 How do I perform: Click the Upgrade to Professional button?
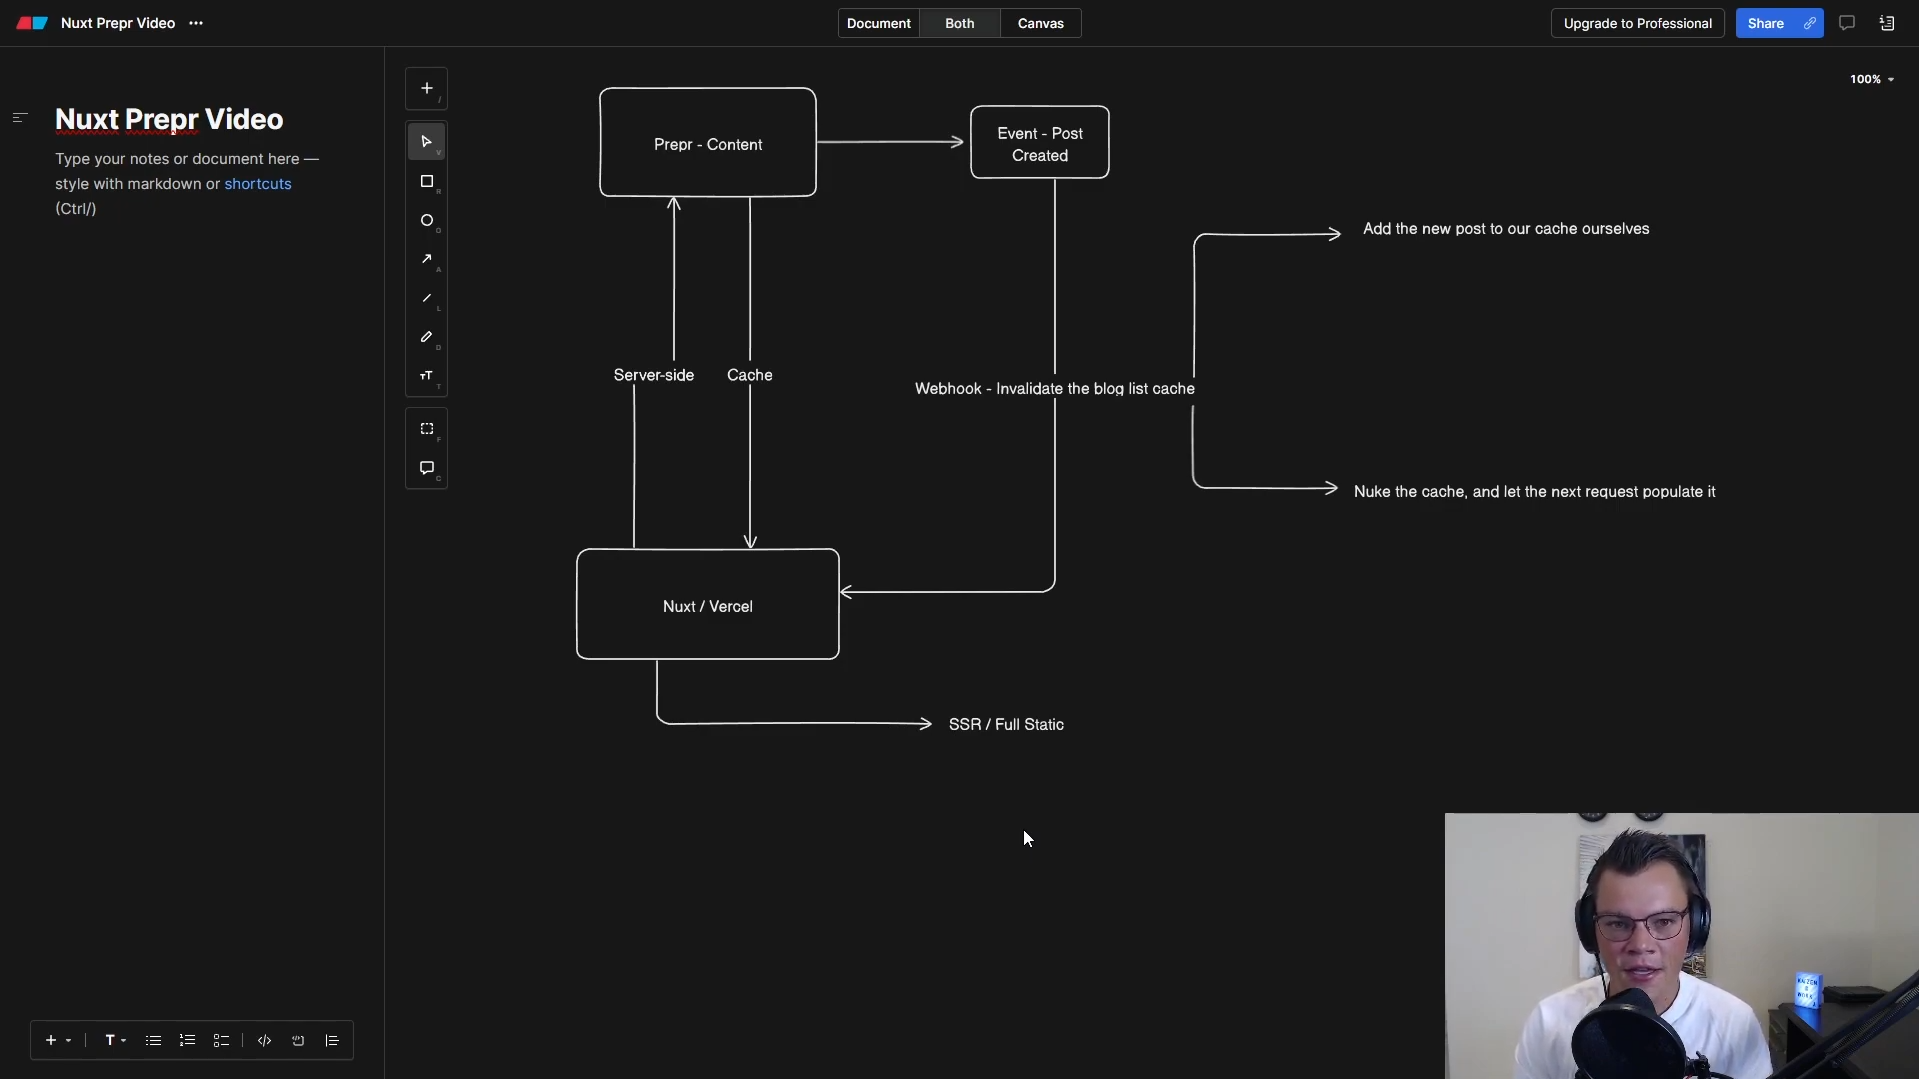1637,23
